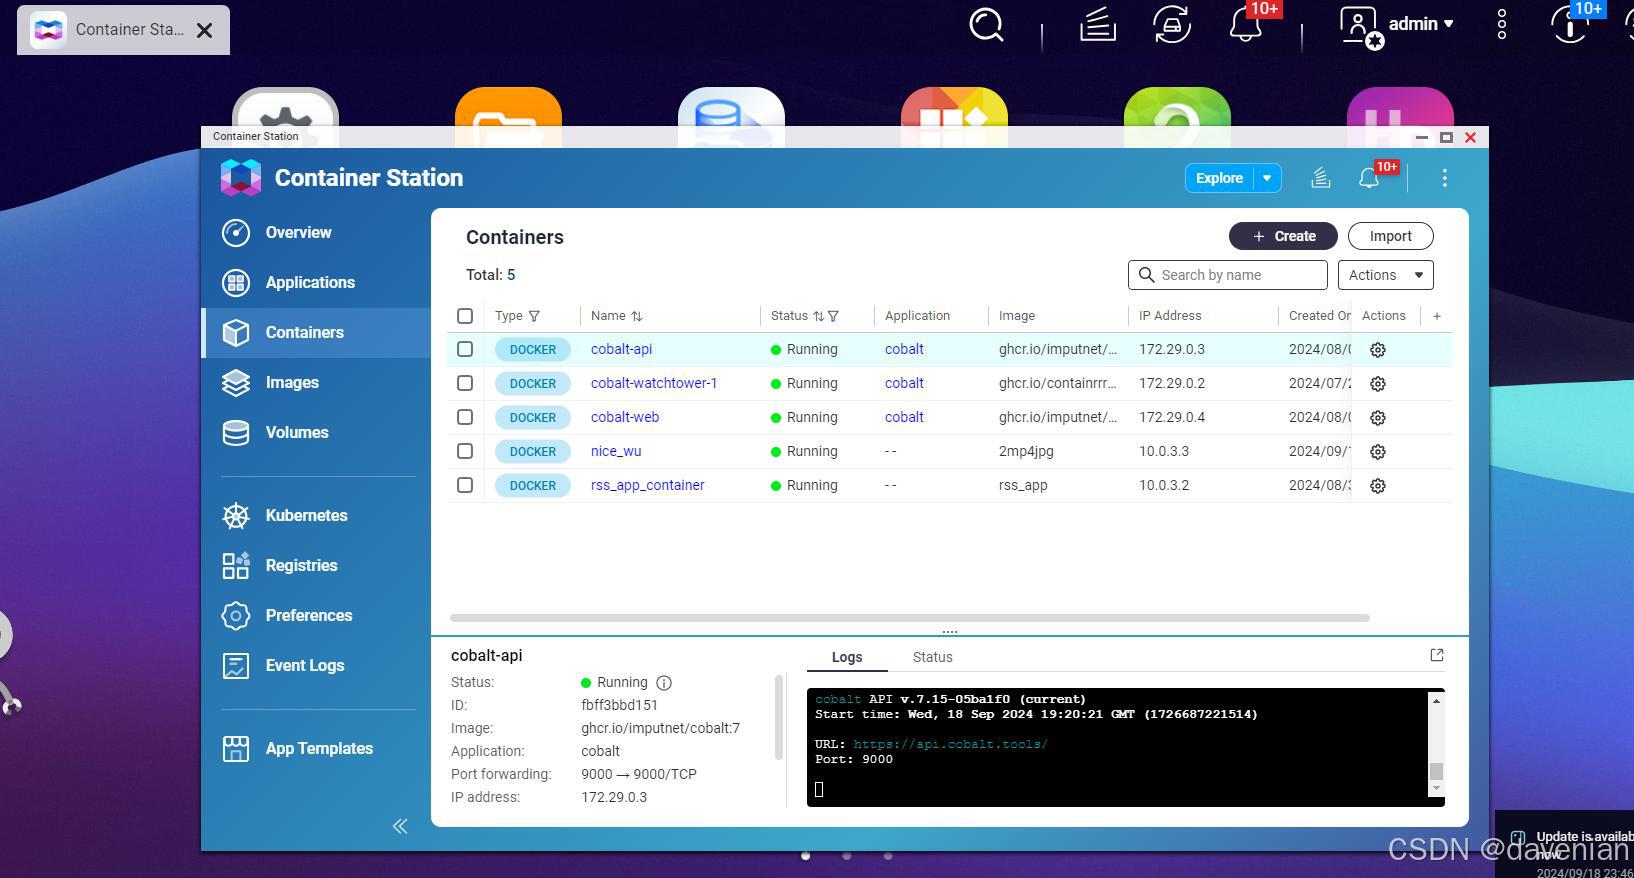1634x878 pixels.
Task: Check the nice_wu row checkbox
Action: click(x=465, y=451)
